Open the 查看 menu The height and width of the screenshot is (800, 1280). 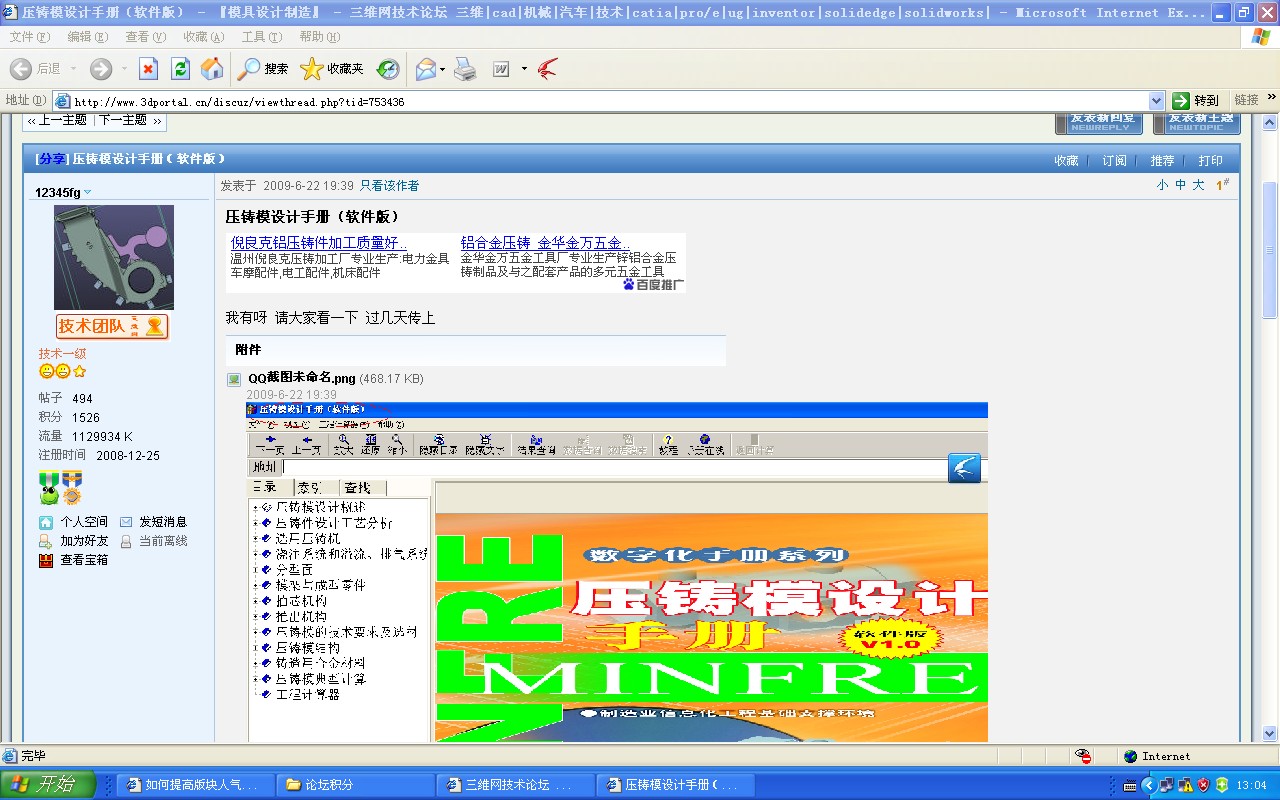(146, 37)
